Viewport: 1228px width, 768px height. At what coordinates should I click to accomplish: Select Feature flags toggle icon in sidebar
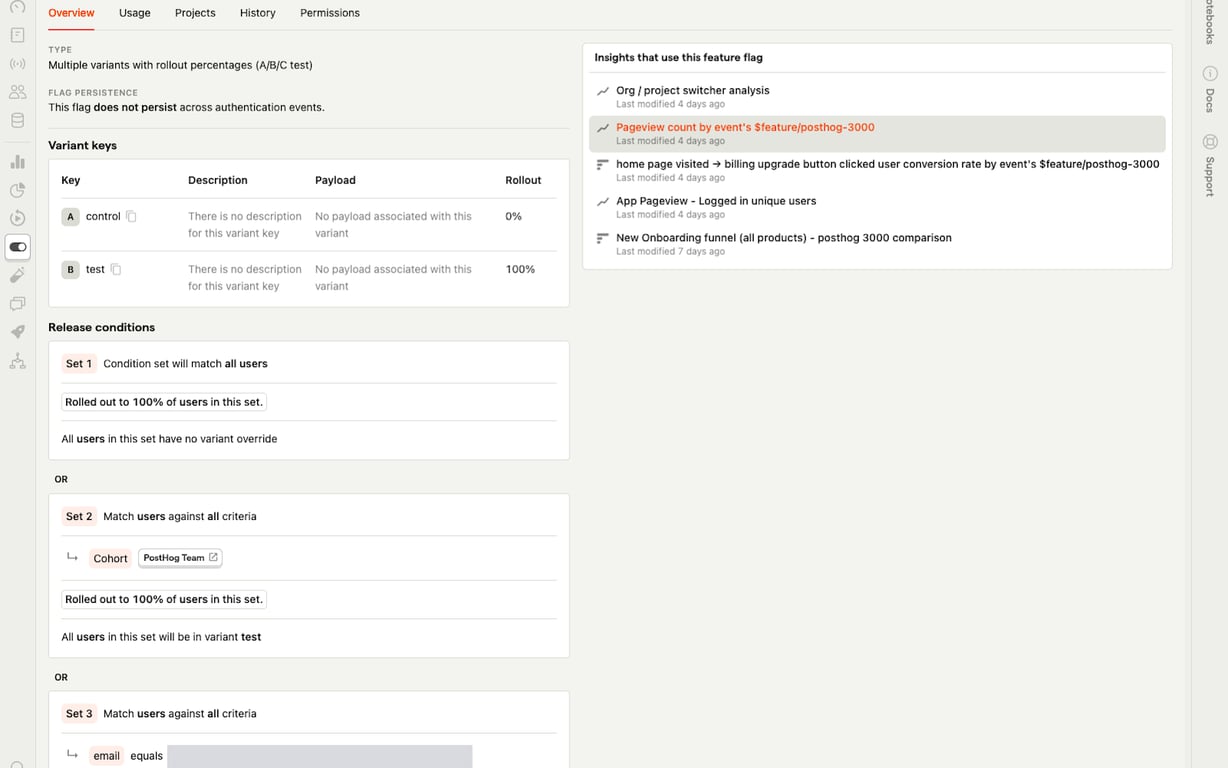point(17,247)
